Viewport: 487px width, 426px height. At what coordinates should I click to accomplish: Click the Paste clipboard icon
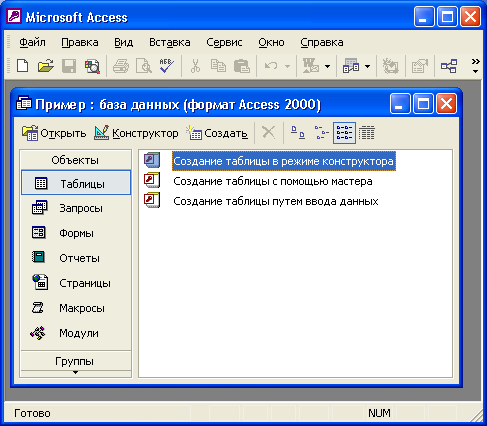click(242, 66)
